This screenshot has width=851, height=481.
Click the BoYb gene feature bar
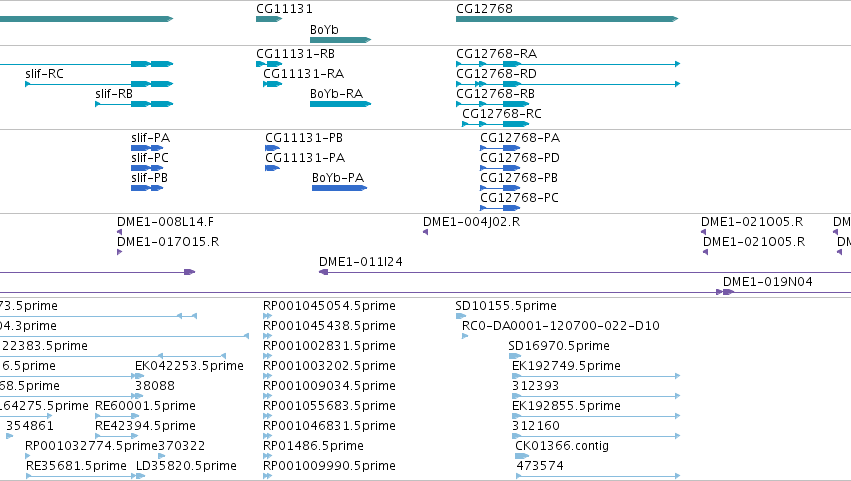[x=340, y=40]
